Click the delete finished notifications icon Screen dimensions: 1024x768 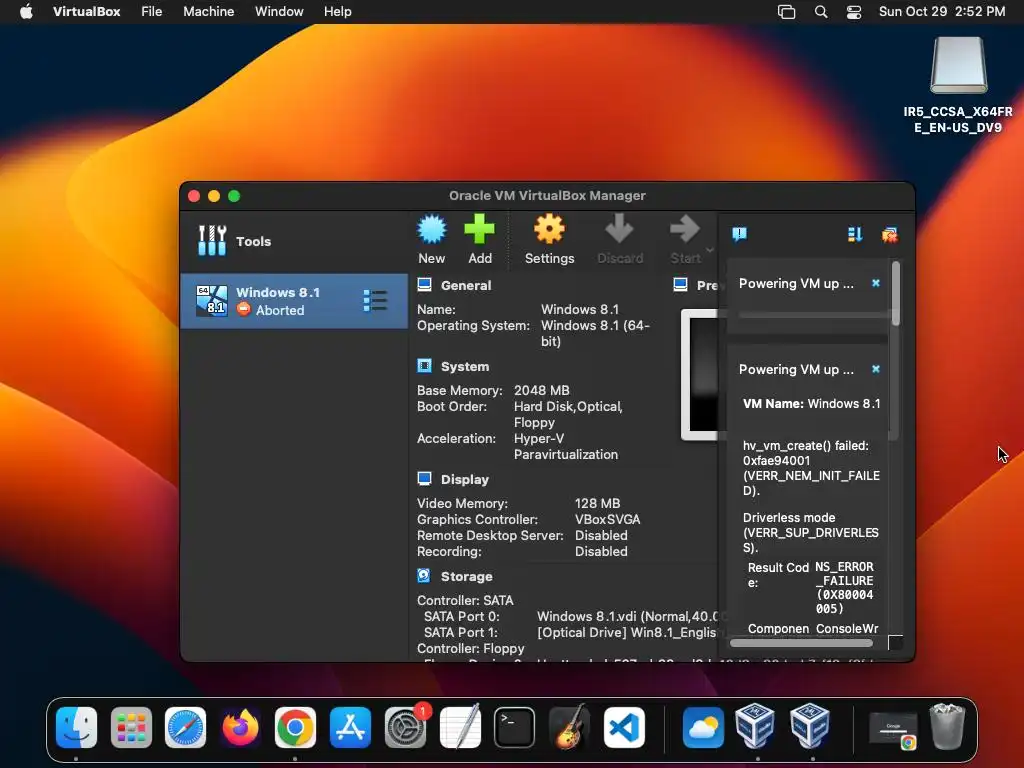pos(889,234)
